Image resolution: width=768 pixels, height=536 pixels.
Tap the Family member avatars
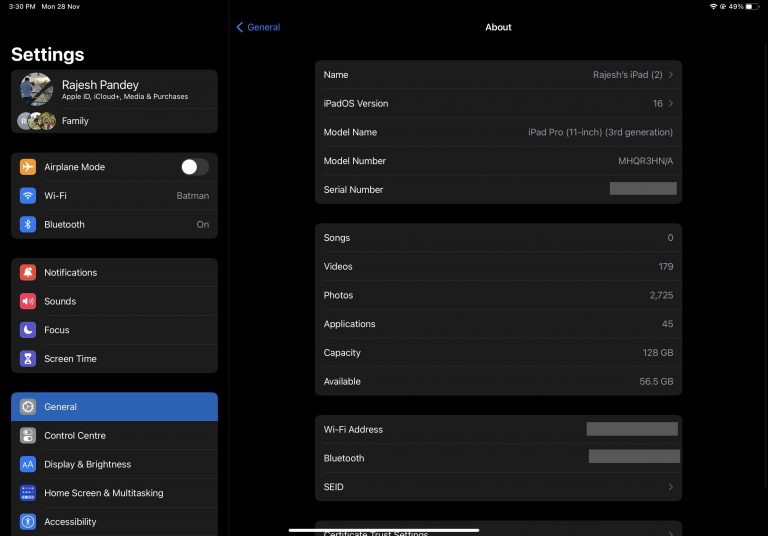pos(37,121)
